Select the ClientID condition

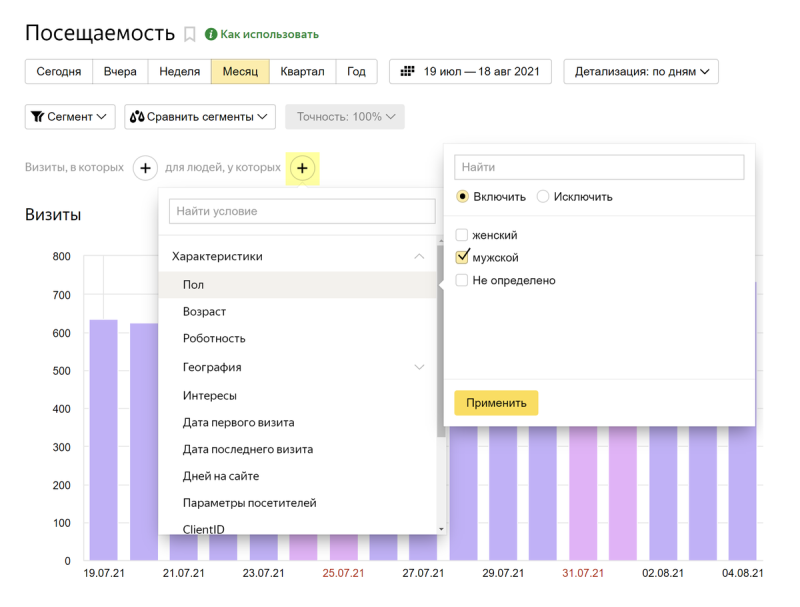[x=298, y=528]
